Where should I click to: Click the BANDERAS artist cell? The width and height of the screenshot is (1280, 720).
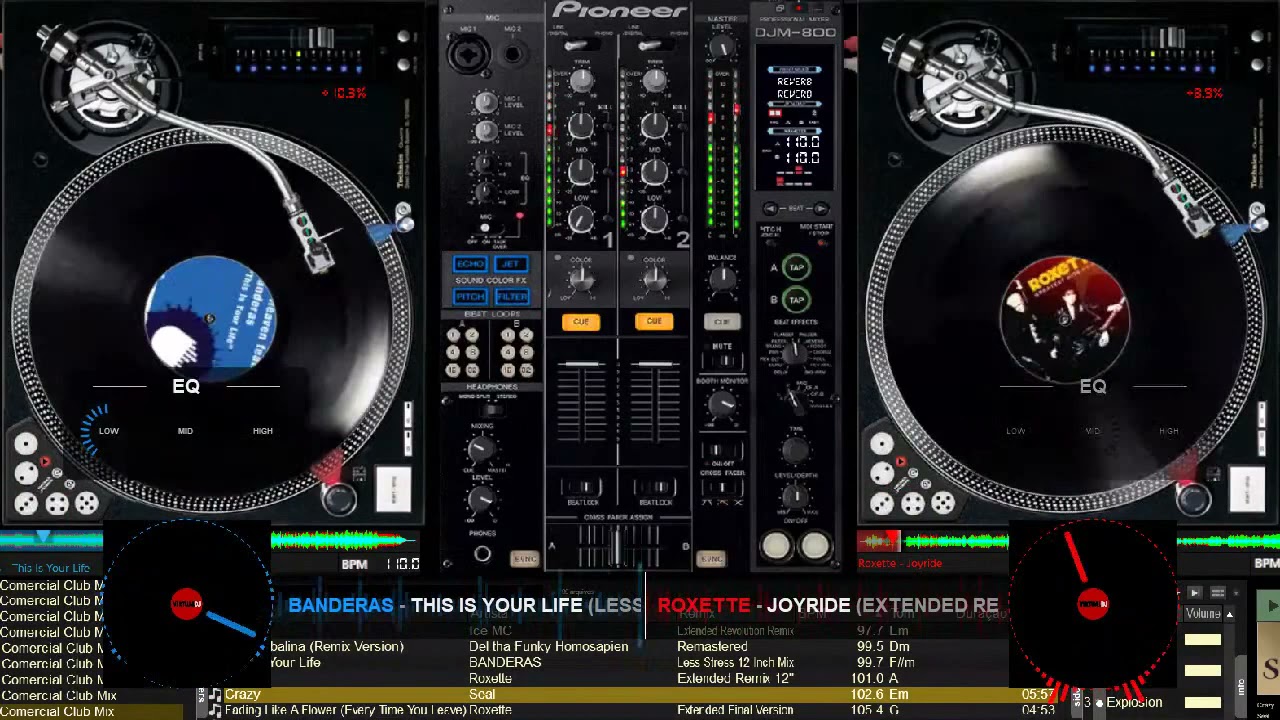tap(505, 662)
